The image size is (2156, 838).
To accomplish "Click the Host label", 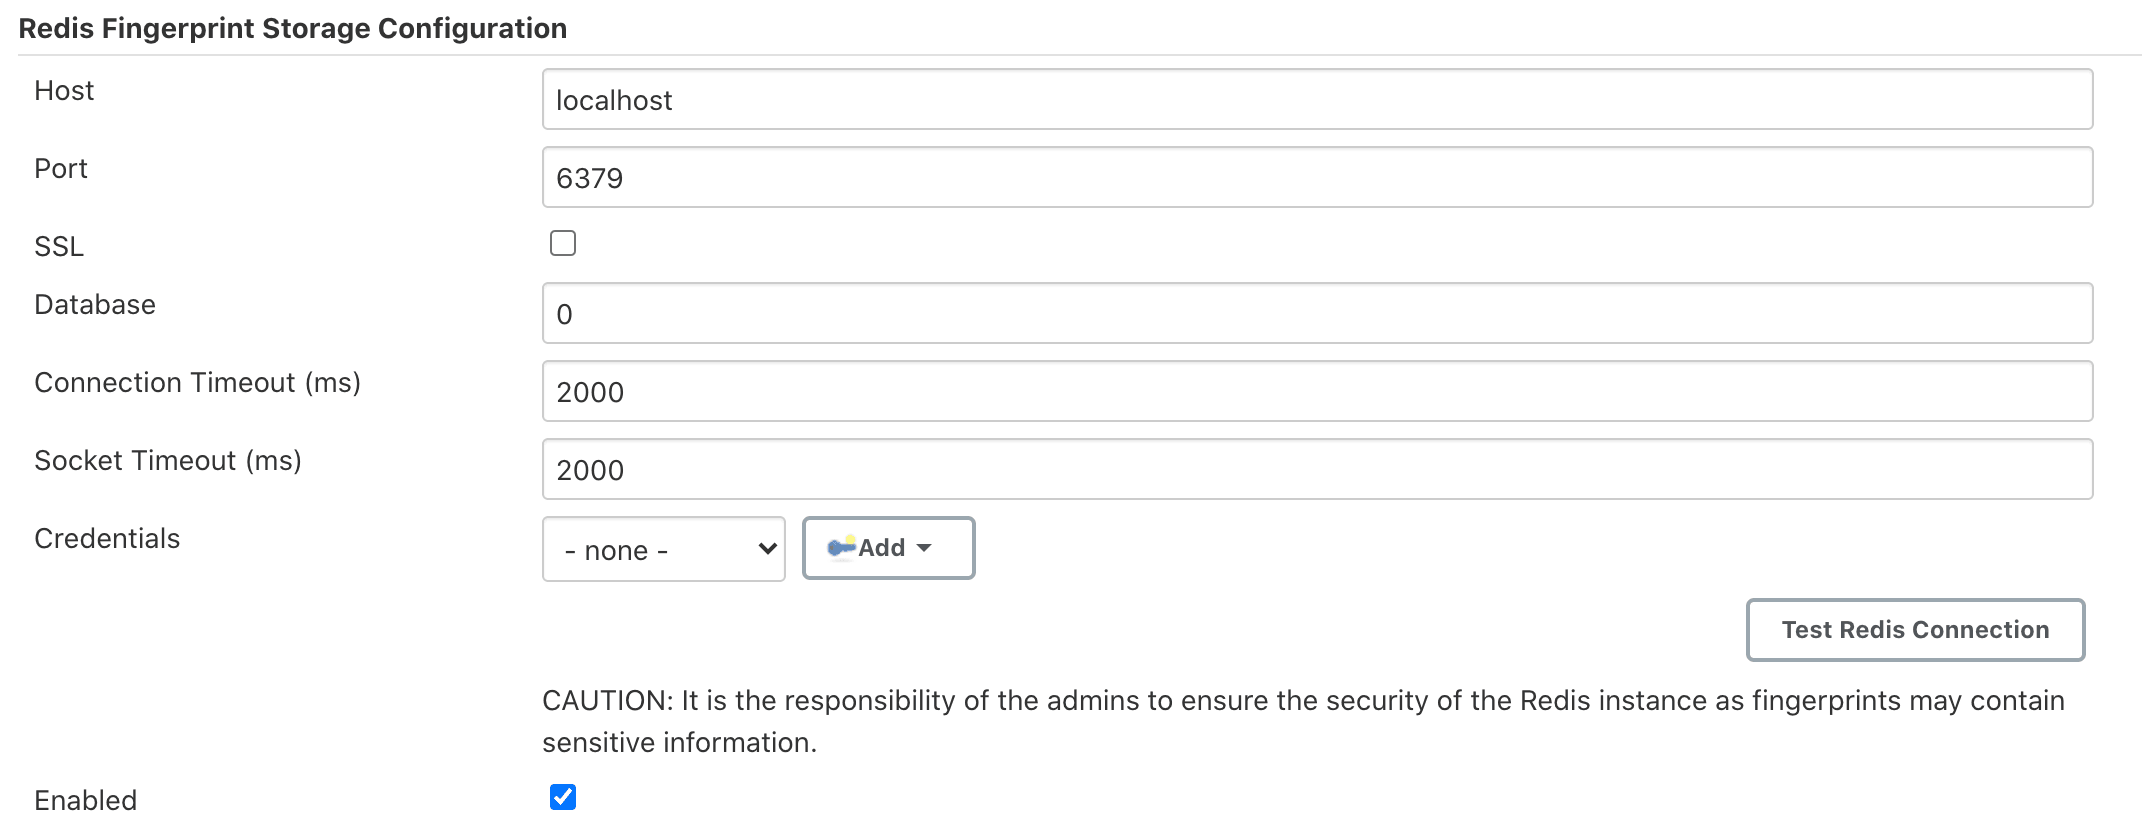I will coord(64,90).
